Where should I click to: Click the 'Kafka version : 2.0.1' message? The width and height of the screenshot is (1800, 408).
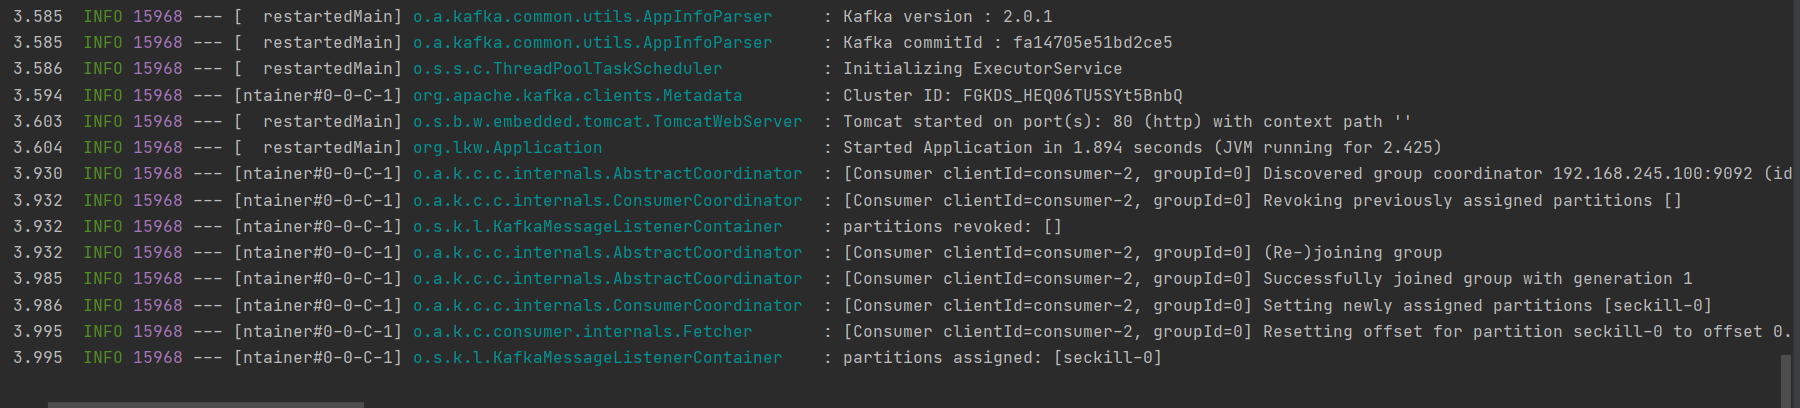(947, 17)
